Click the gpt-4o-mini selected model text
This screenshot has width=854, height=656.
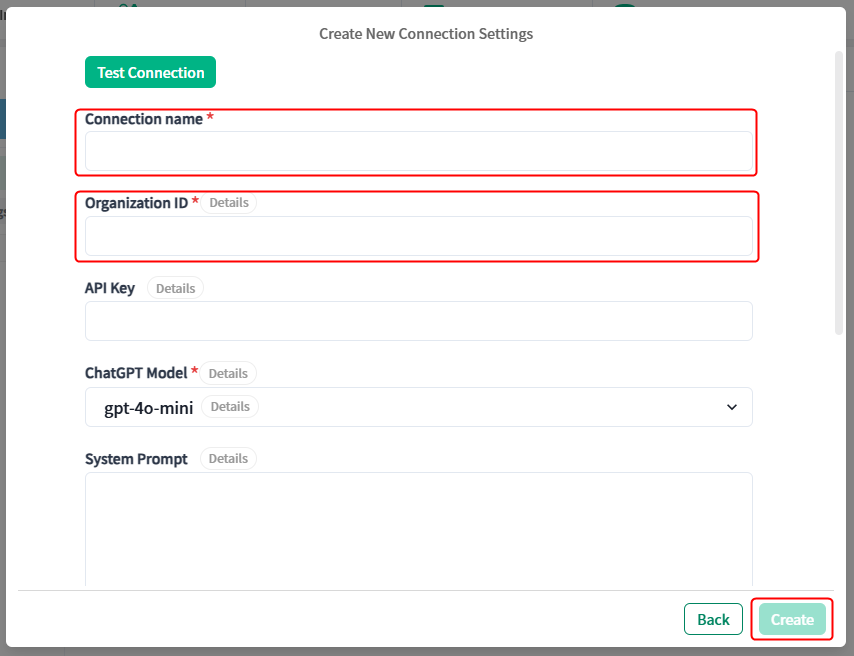149,408
